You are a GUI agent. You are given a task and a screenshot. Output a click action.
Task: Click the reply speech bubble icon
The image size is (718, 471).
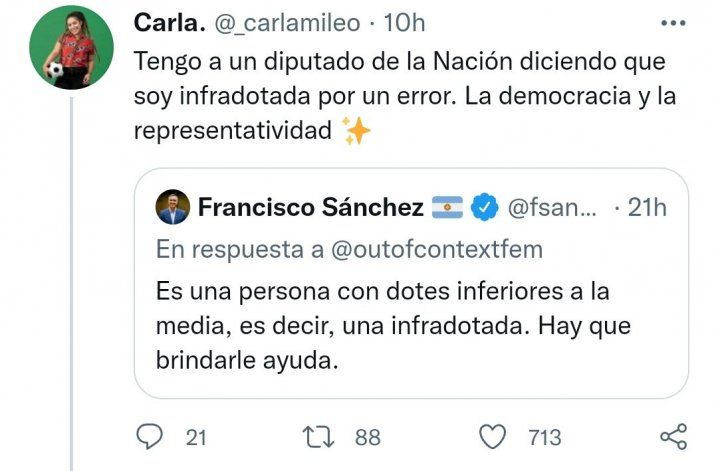(150, 437)
